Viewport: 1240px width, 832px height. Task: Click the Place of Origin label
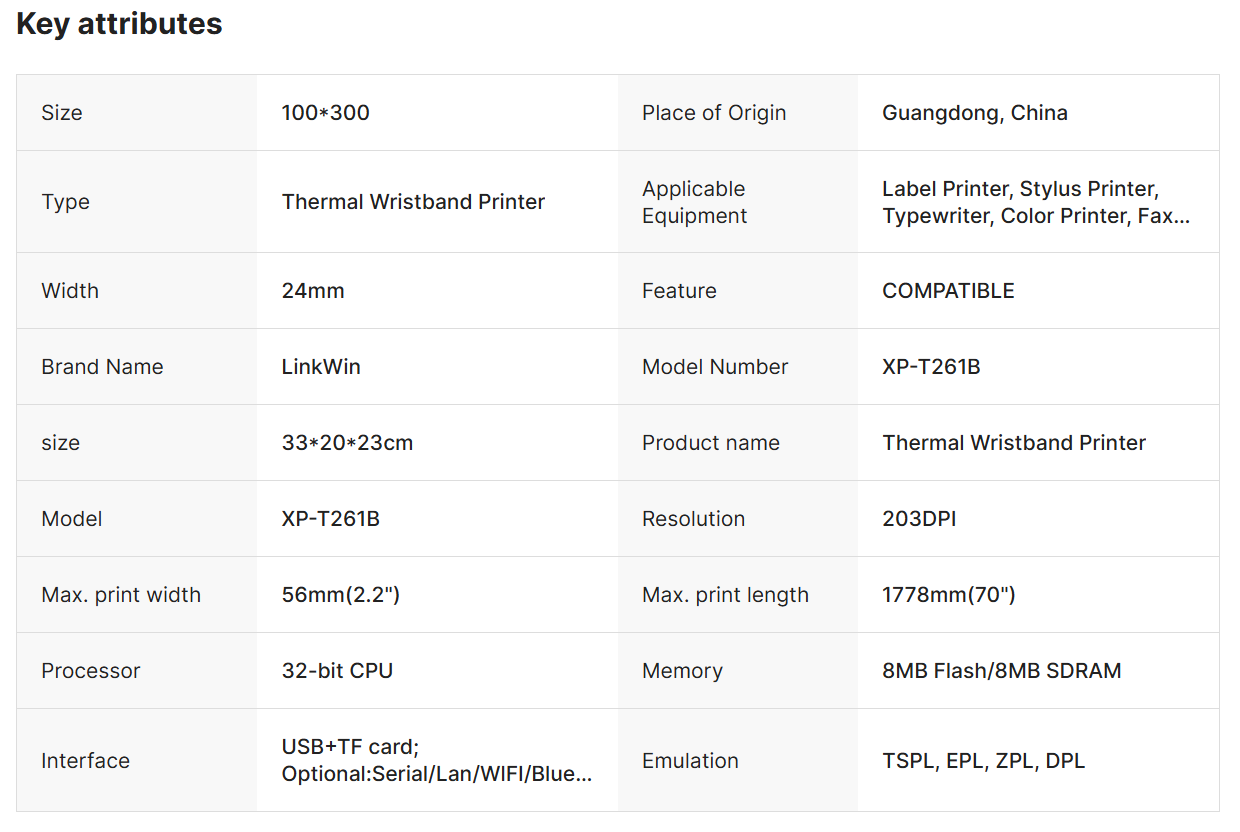[714, 113]
